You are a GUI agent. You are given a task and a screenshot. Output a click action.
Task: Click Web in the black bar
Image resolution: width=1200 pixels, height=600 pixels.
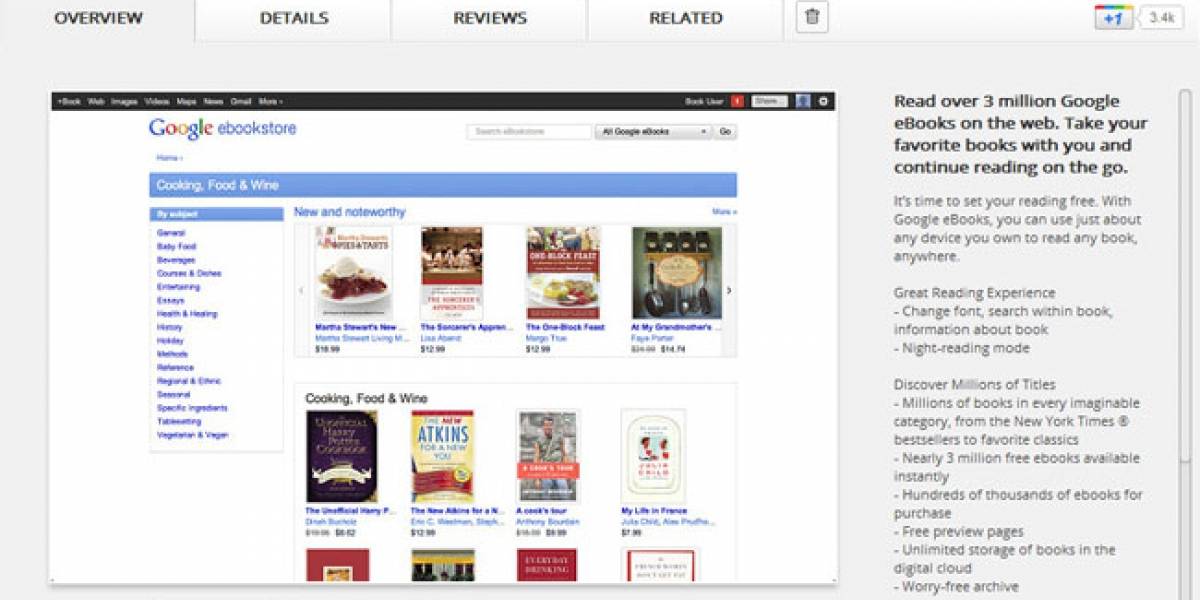[96, 101]
